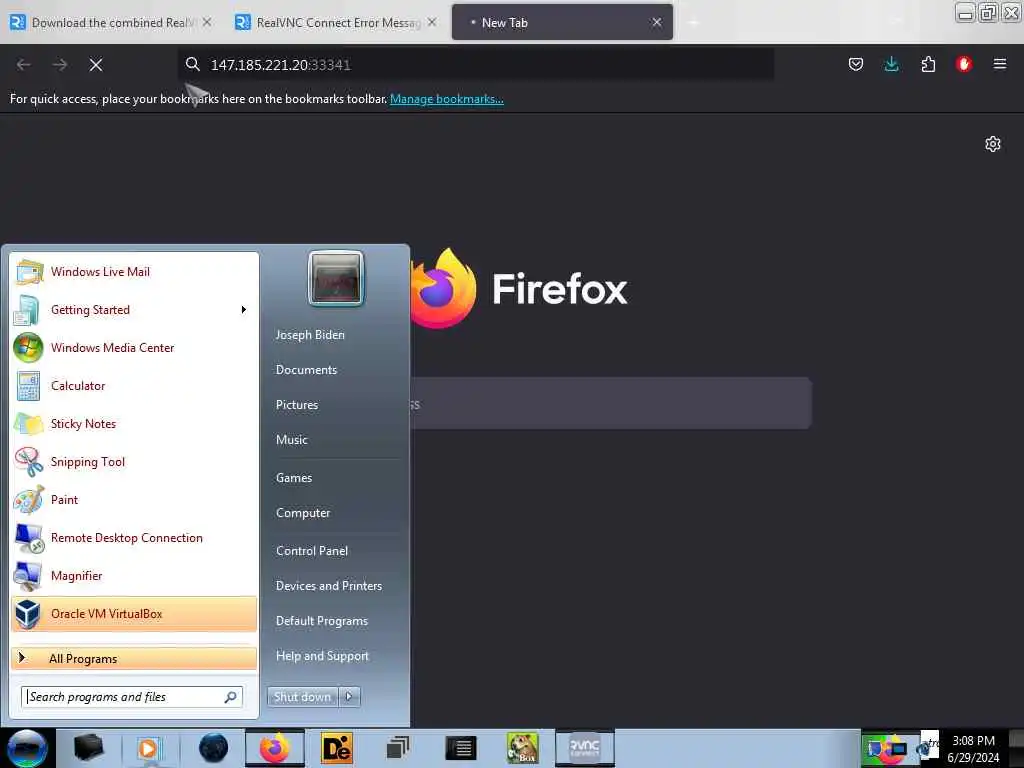Open the stacked windows taskbar icon
1024x768 pixels.
click(x=398, y=748)
